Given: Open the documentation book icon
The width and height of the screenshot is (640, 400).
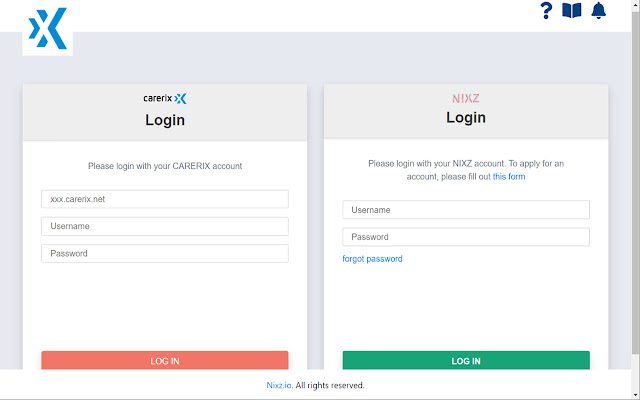Looking at the screenshot, I should 571,11.
